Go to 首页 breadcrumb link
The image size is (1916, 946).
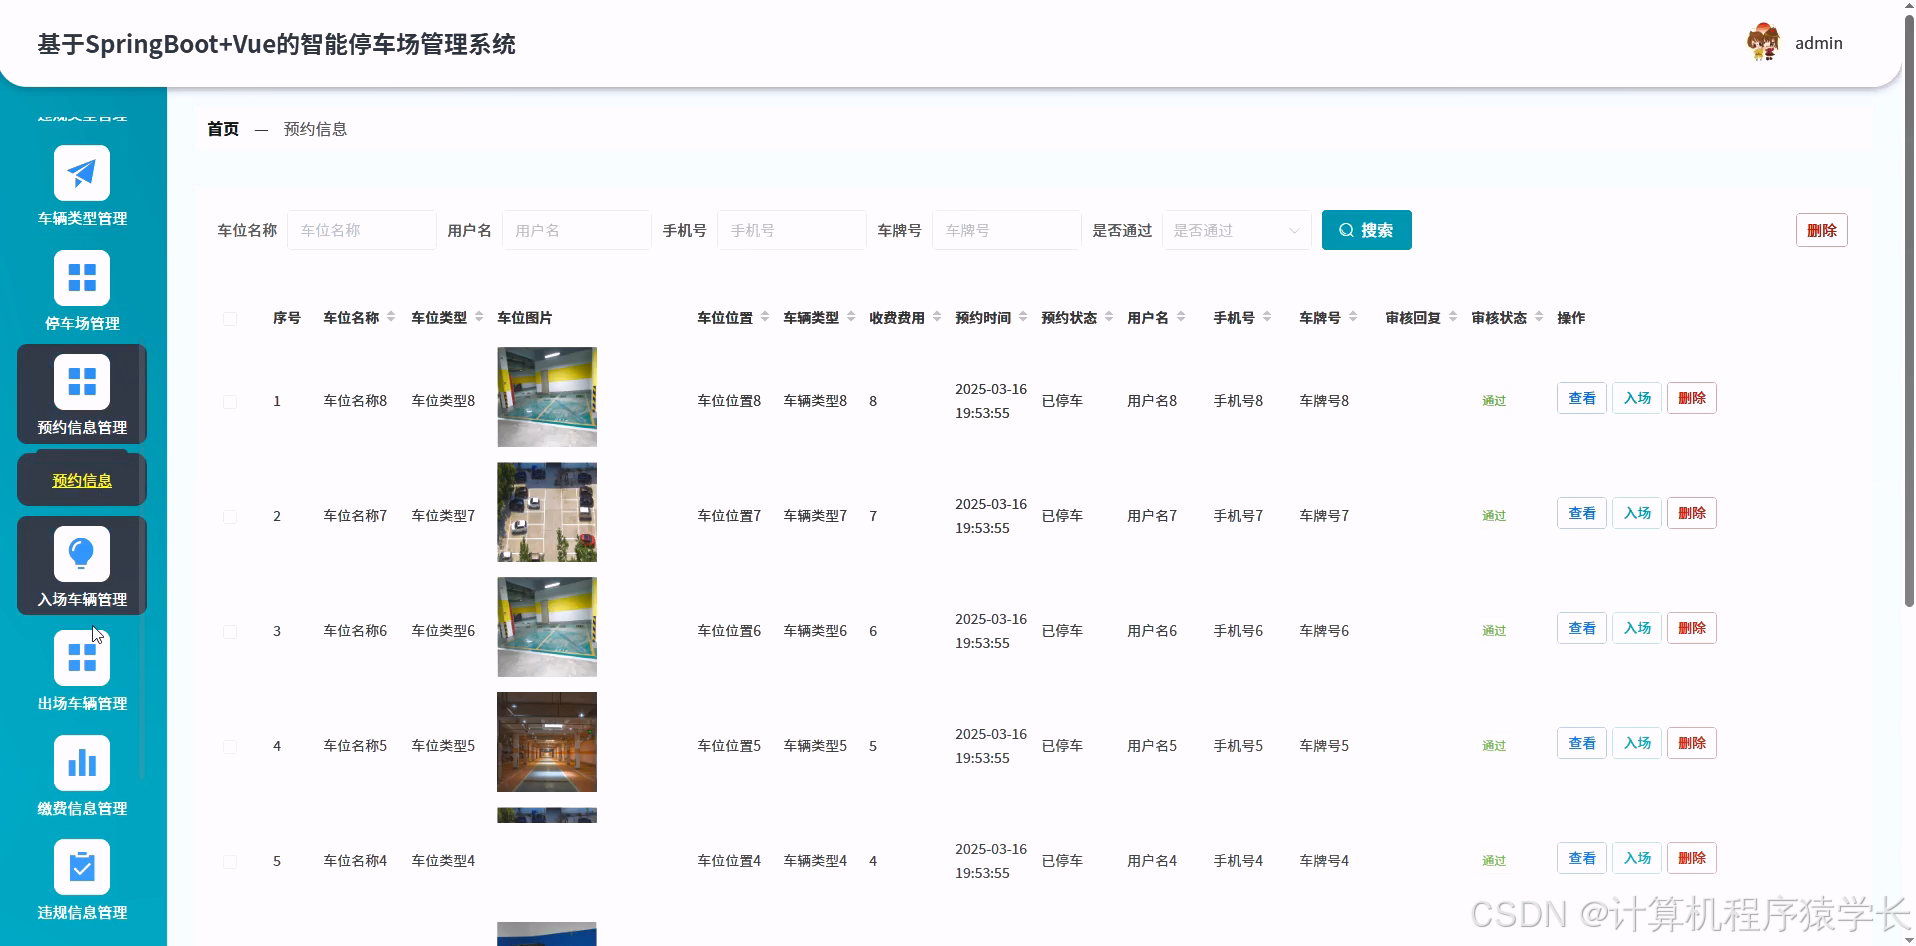(x=223, y=129)
